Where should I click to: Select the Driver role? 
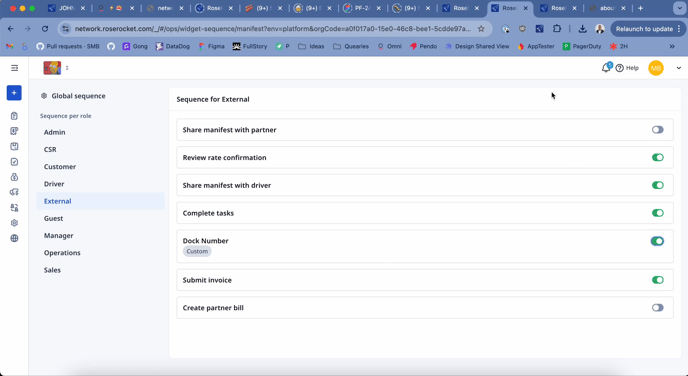(100, 184)
